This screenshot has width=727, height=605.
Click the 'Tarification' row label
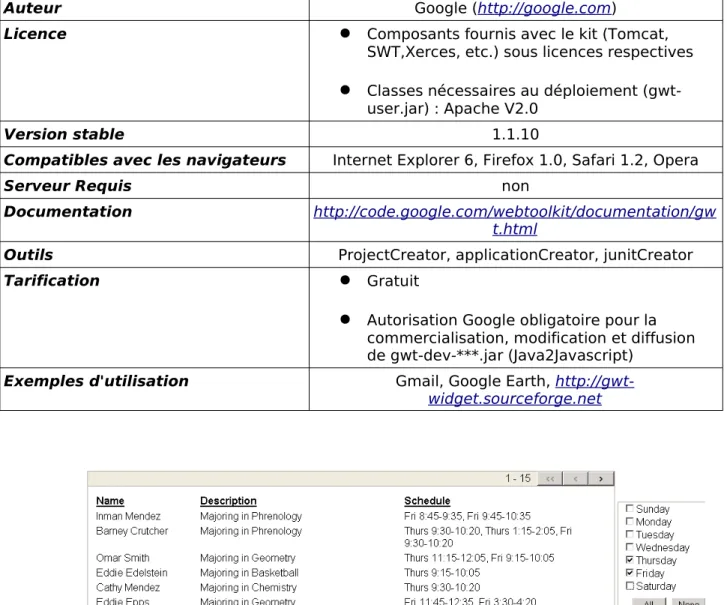tap(51, 280)
